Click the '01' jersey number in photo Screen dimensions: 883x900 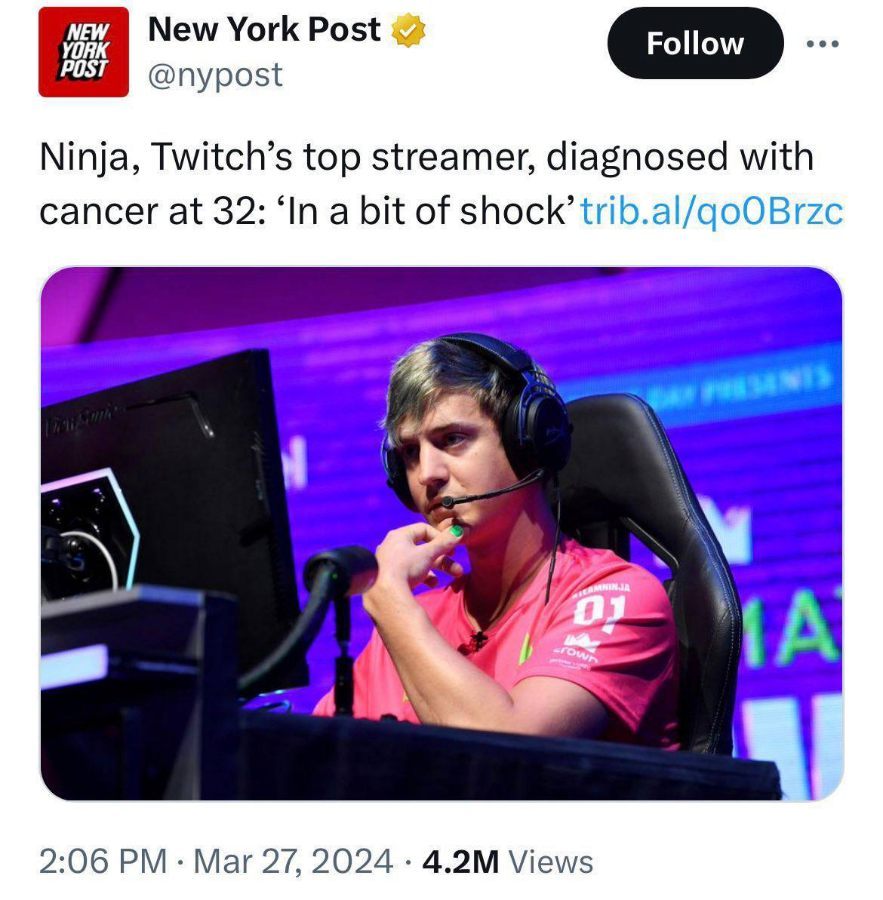[599, 612]
